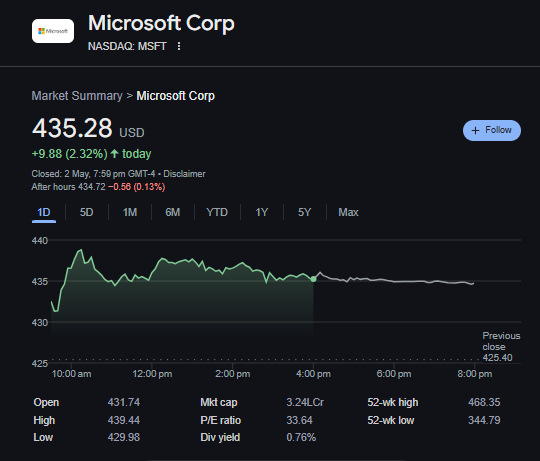Click the 435.28 price value
540x461 pixels.
72,128
